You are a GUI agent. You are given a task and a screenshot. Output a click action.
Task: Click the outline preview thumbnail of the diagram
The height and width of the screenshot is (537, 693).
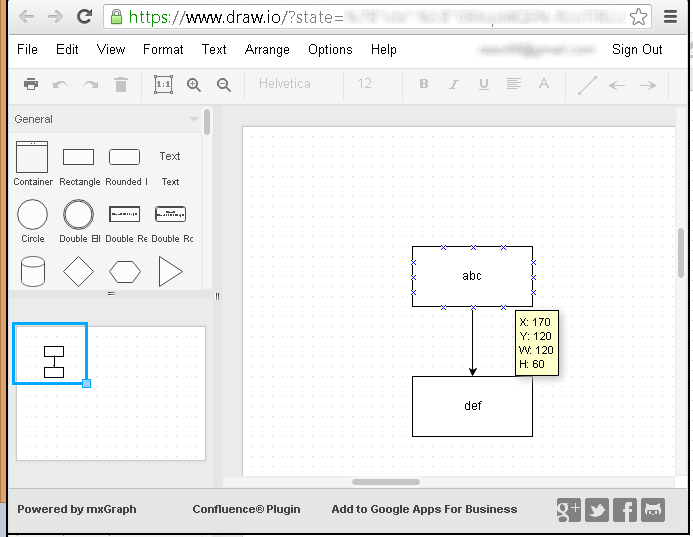click(x=54, y=361)
